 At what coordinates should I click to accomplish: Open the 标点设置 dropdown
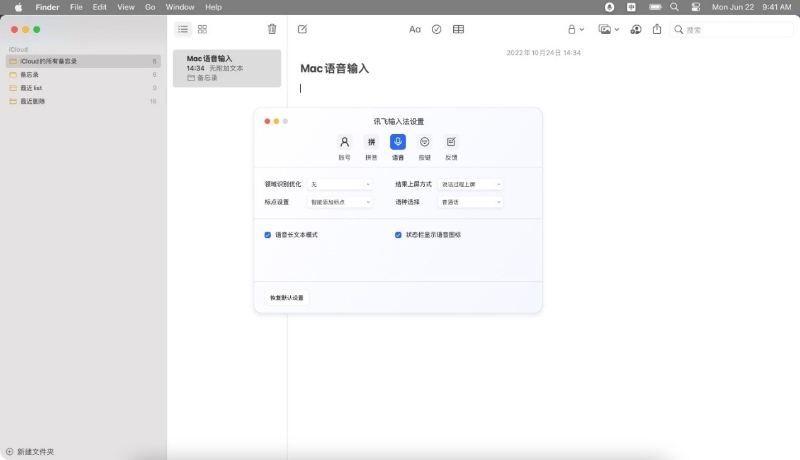(340, 202)
